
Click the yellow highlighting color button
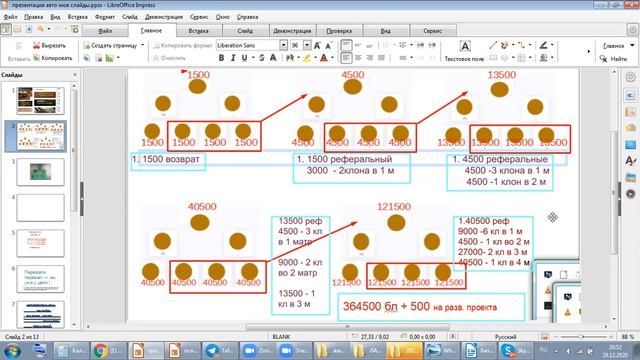click(307, 58)
